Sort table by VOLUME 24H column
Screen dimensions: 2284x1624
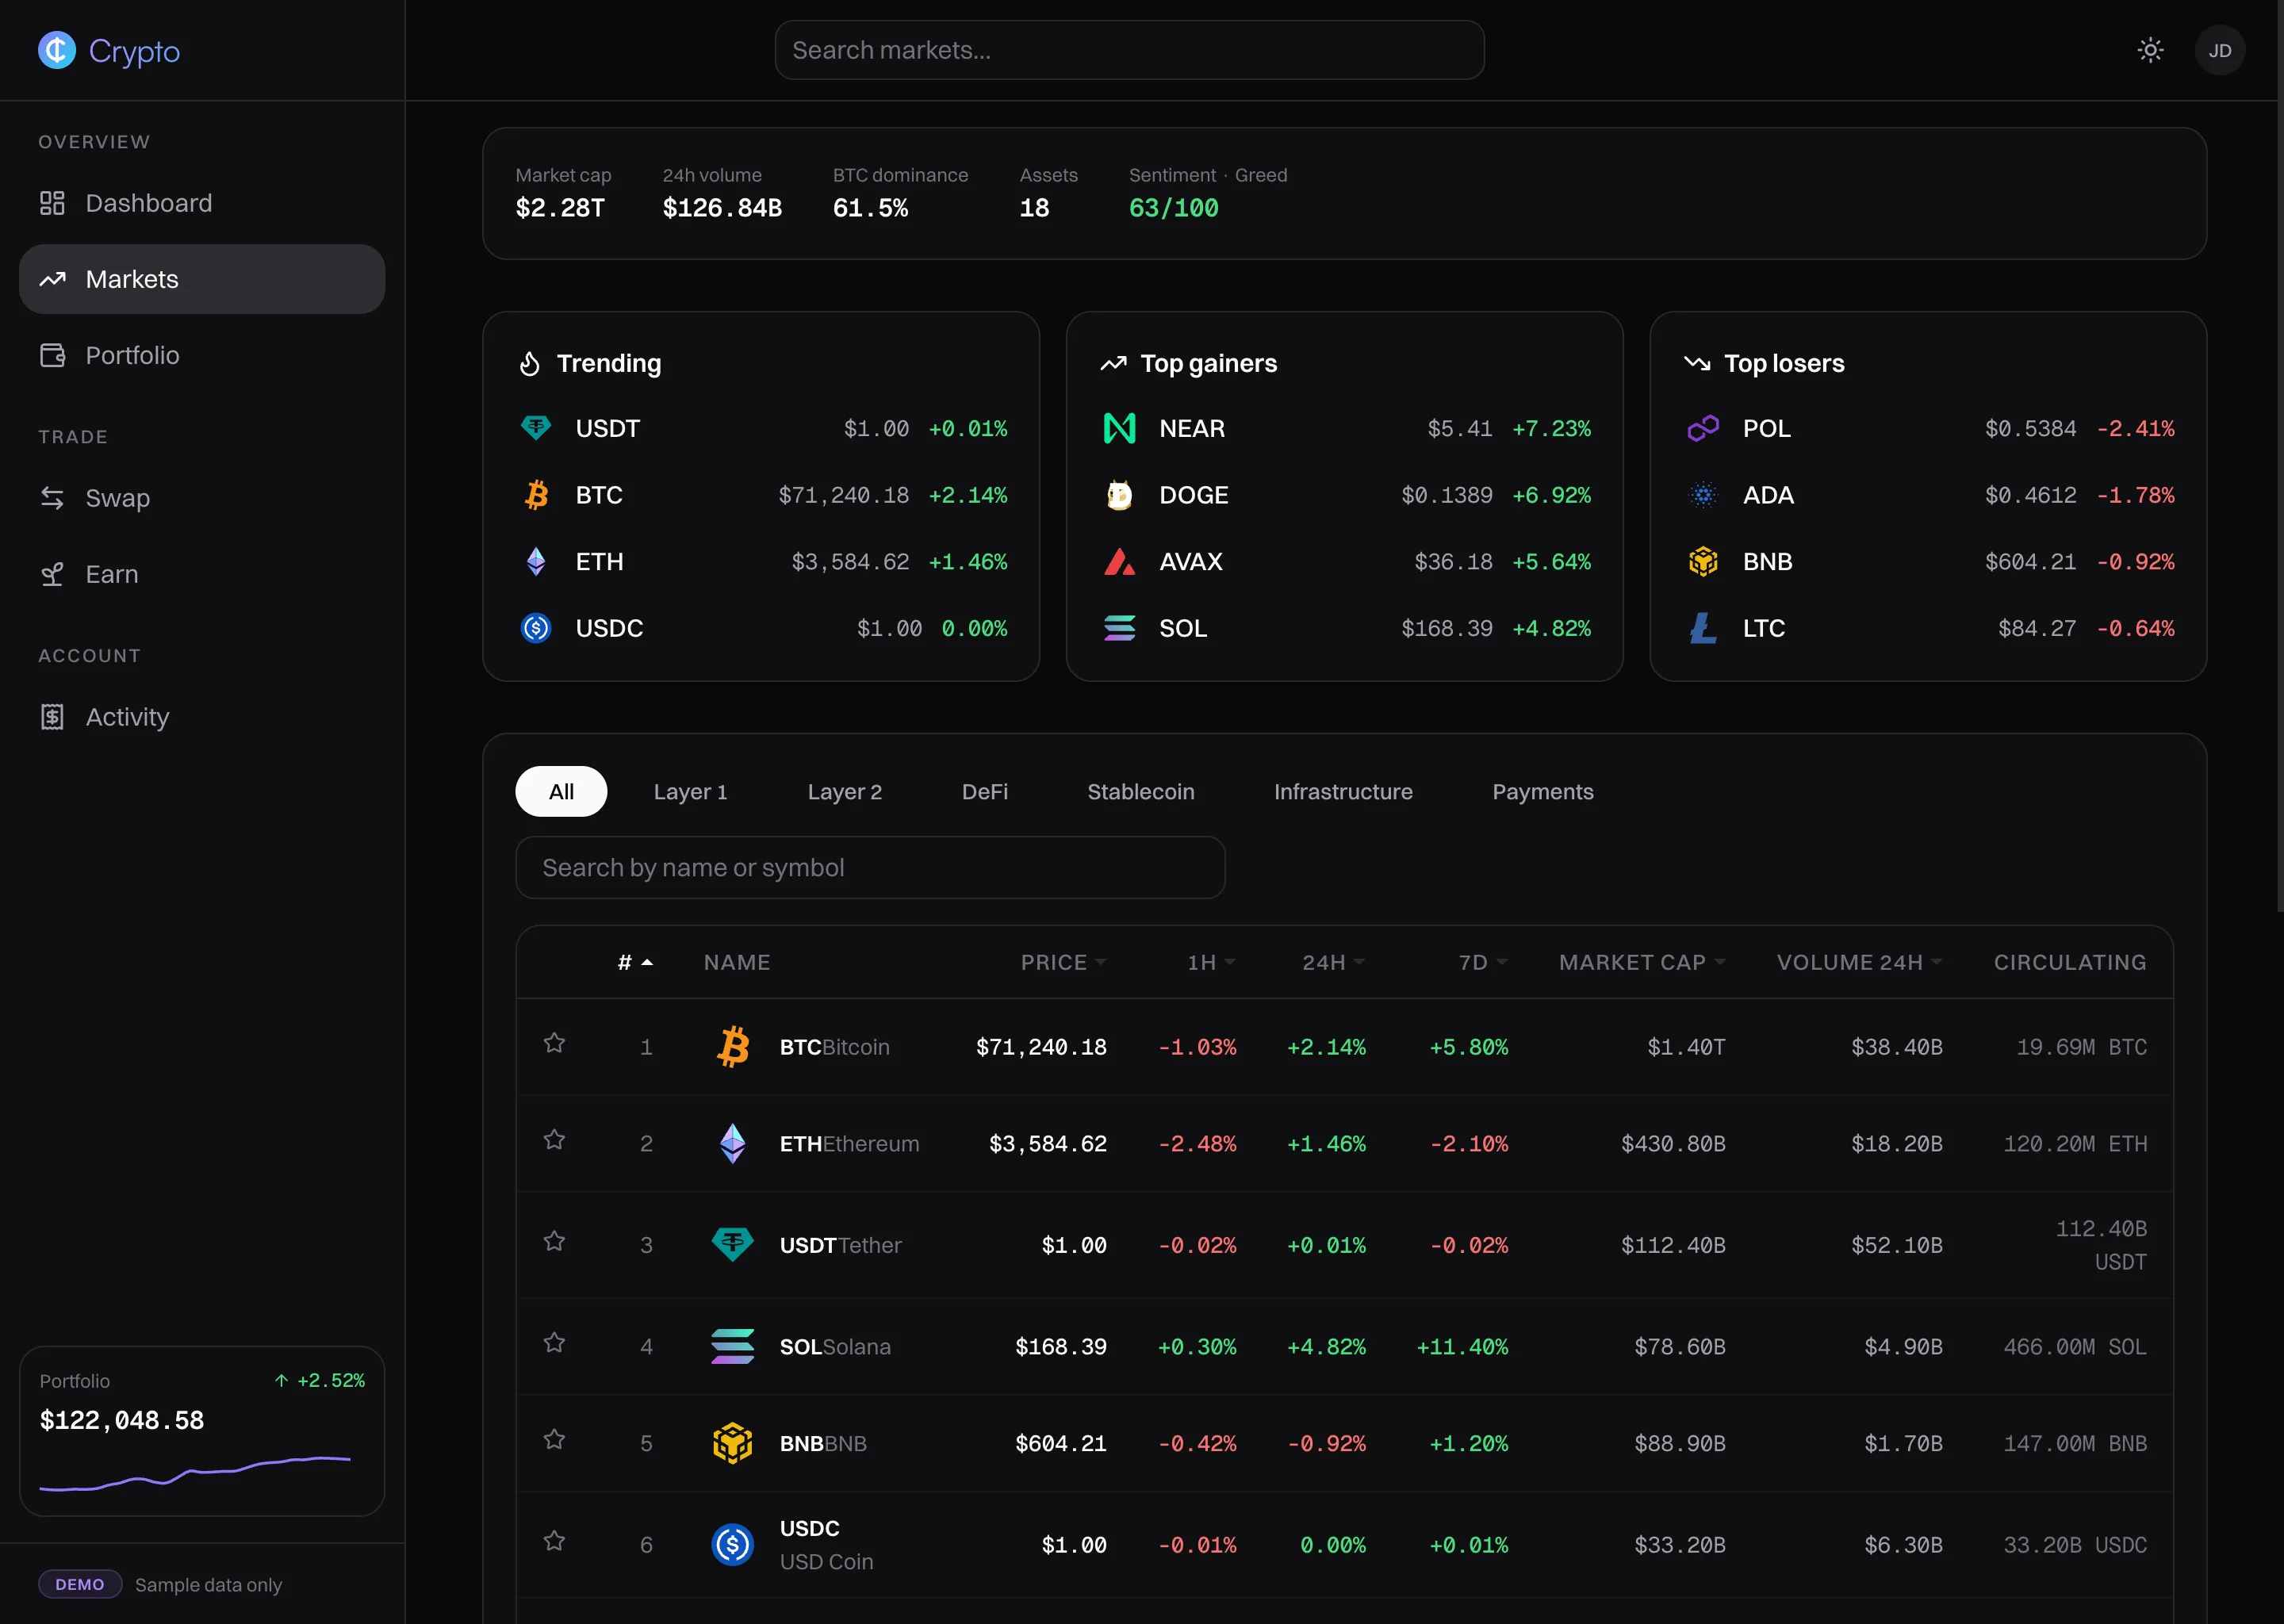pyautogui.click(x=1859, y=962)
